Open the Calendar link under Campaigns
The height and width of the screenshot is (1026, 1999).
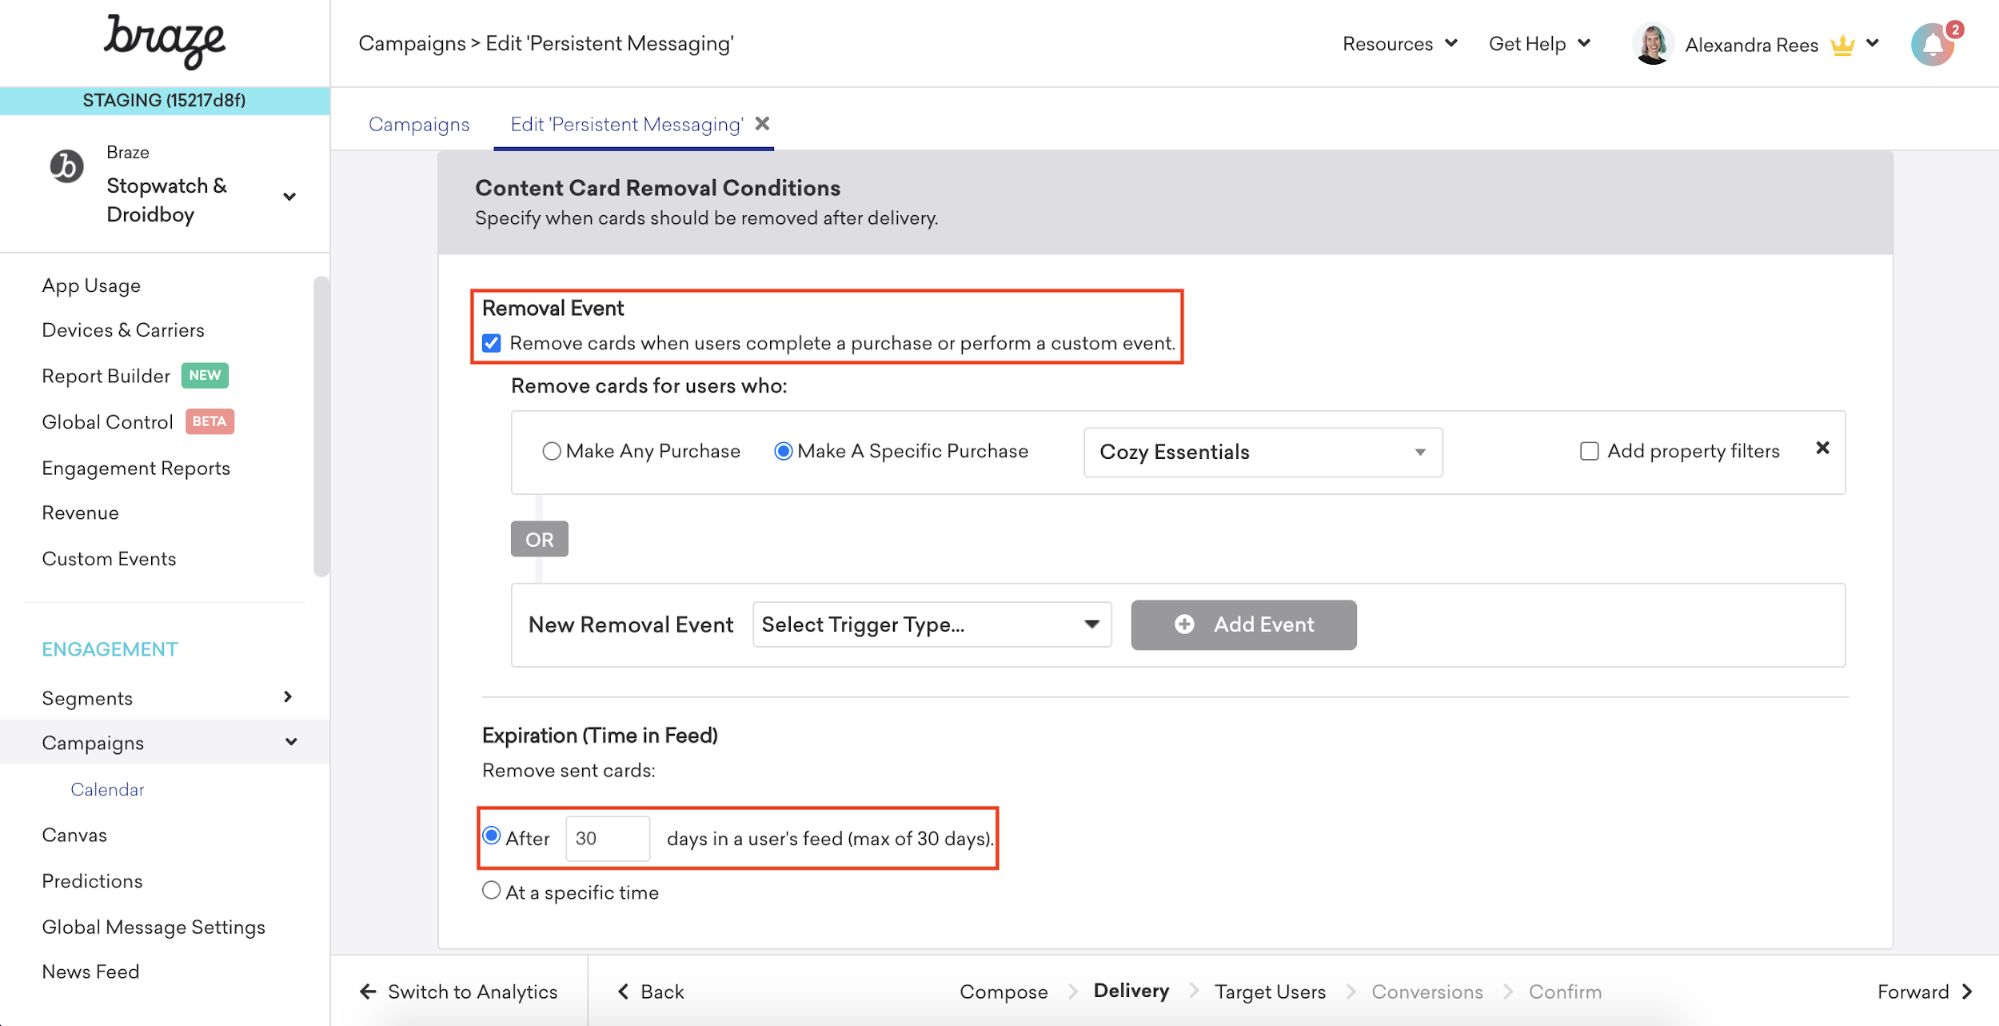pyautogui.click(x=107, y=789)
